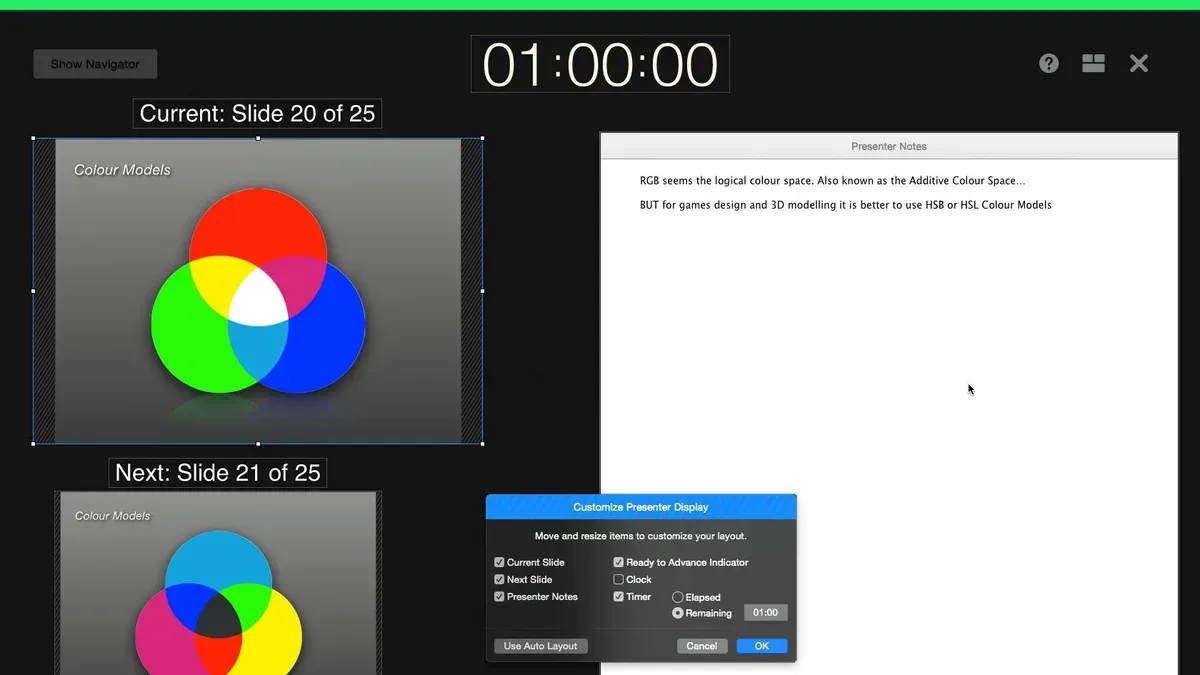
Task: Click the 'Colour Models' title on current slide
Action: [122, 170]
